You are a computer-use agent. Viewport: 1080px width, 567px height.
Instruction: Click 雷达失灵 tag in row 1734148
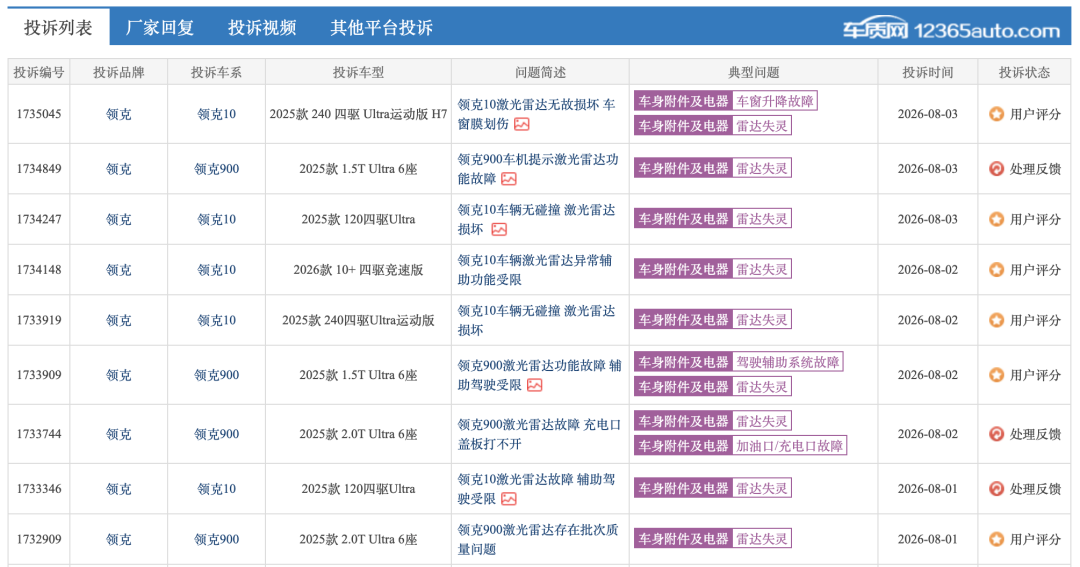[761, 269]
